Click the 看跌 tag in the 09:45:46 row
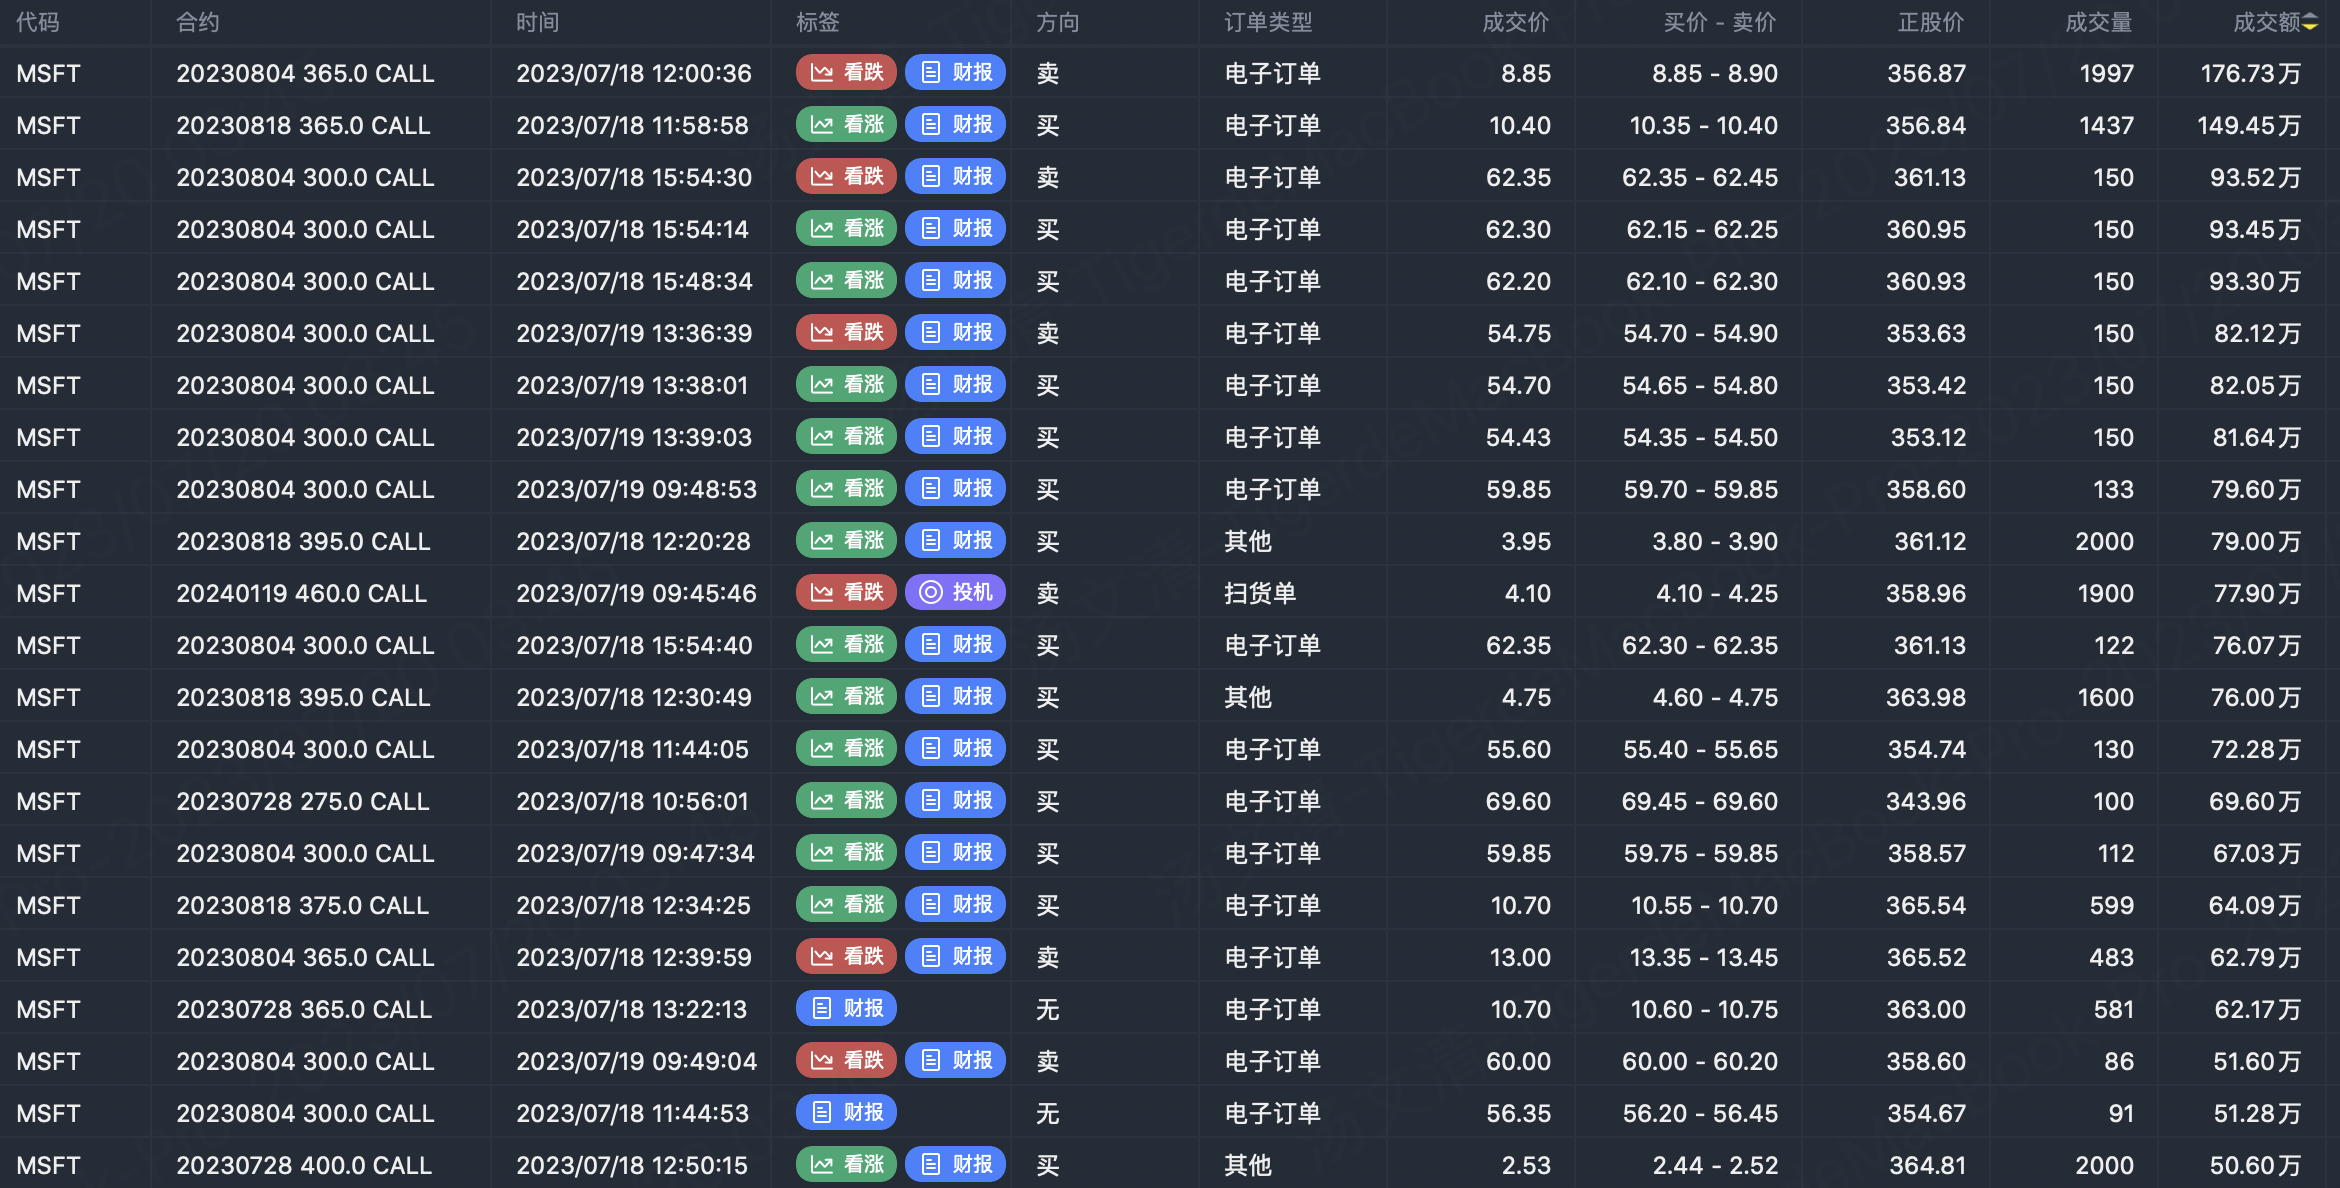The width and height of the screenshot is (2340, 1188). click(x=846, y=592)
